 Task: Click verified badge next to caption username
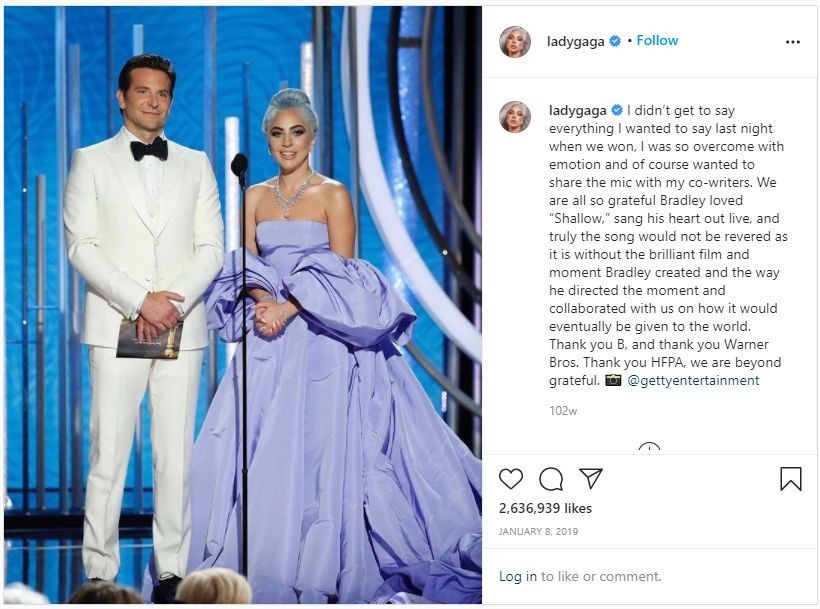[x=617, y=110]
